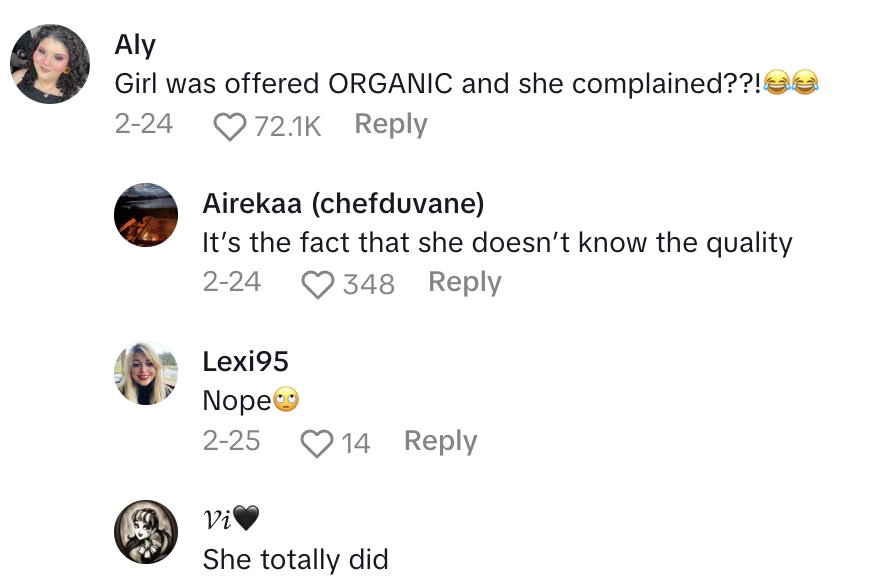Click Airekaa's campfire avatar
Viewport: 892px width, 584px height.
click(146, 215)
